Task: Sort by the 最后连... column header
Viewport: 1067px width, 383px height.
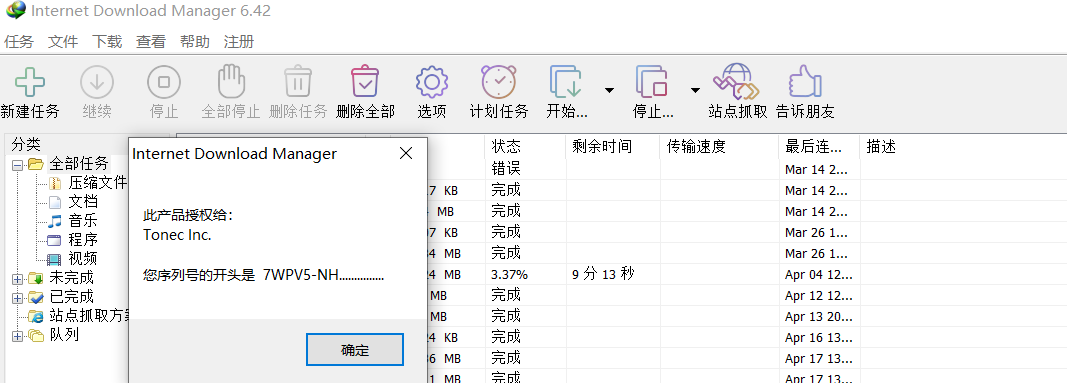Action: coord(819,146)
